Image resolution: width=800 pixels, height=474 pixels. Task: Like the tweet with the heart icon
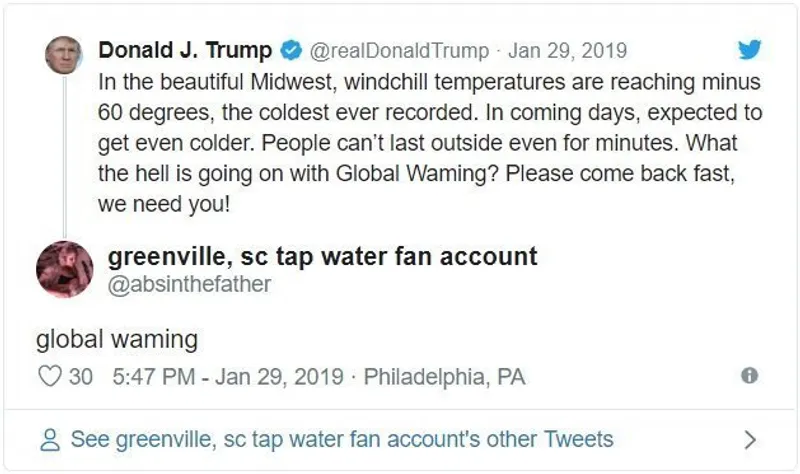[x=49, y=377]
